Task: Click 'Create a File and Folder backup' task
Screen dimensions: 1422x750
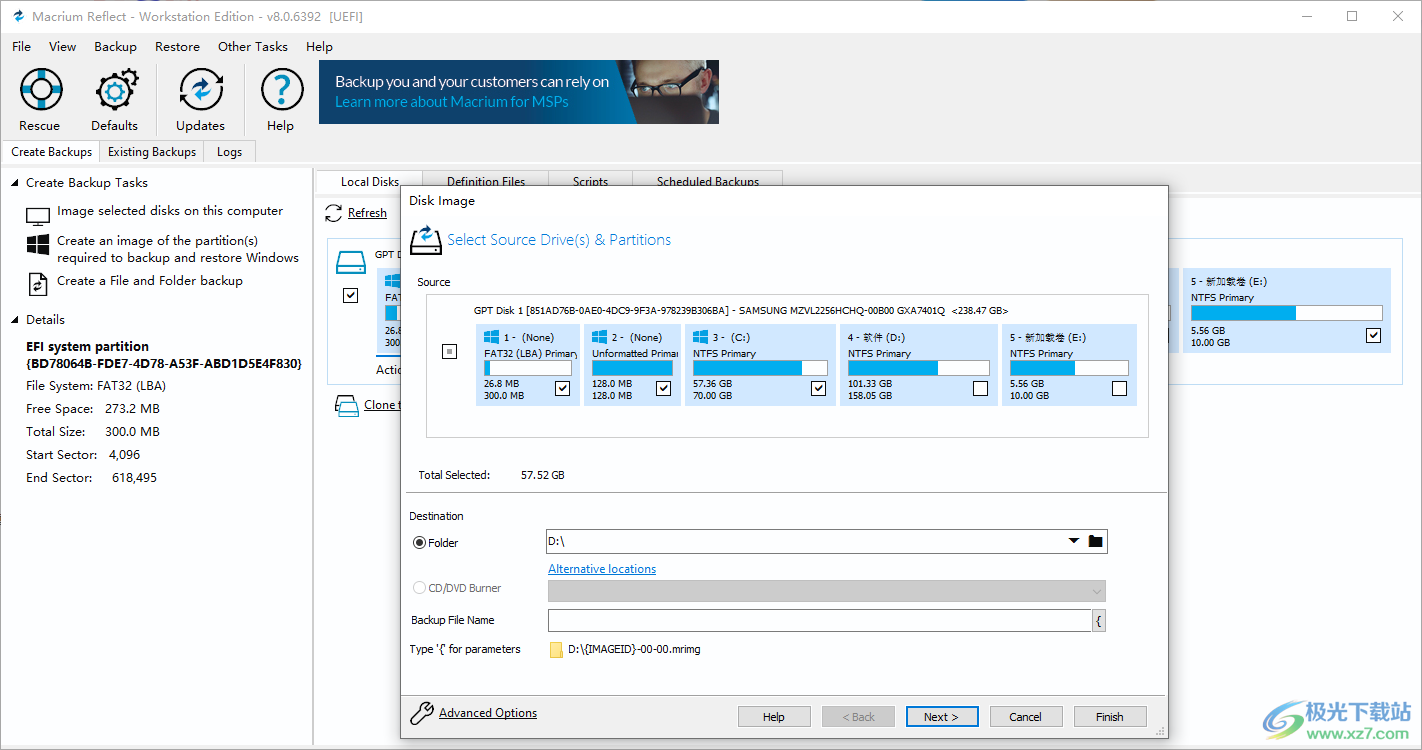Action: [150, 281]
